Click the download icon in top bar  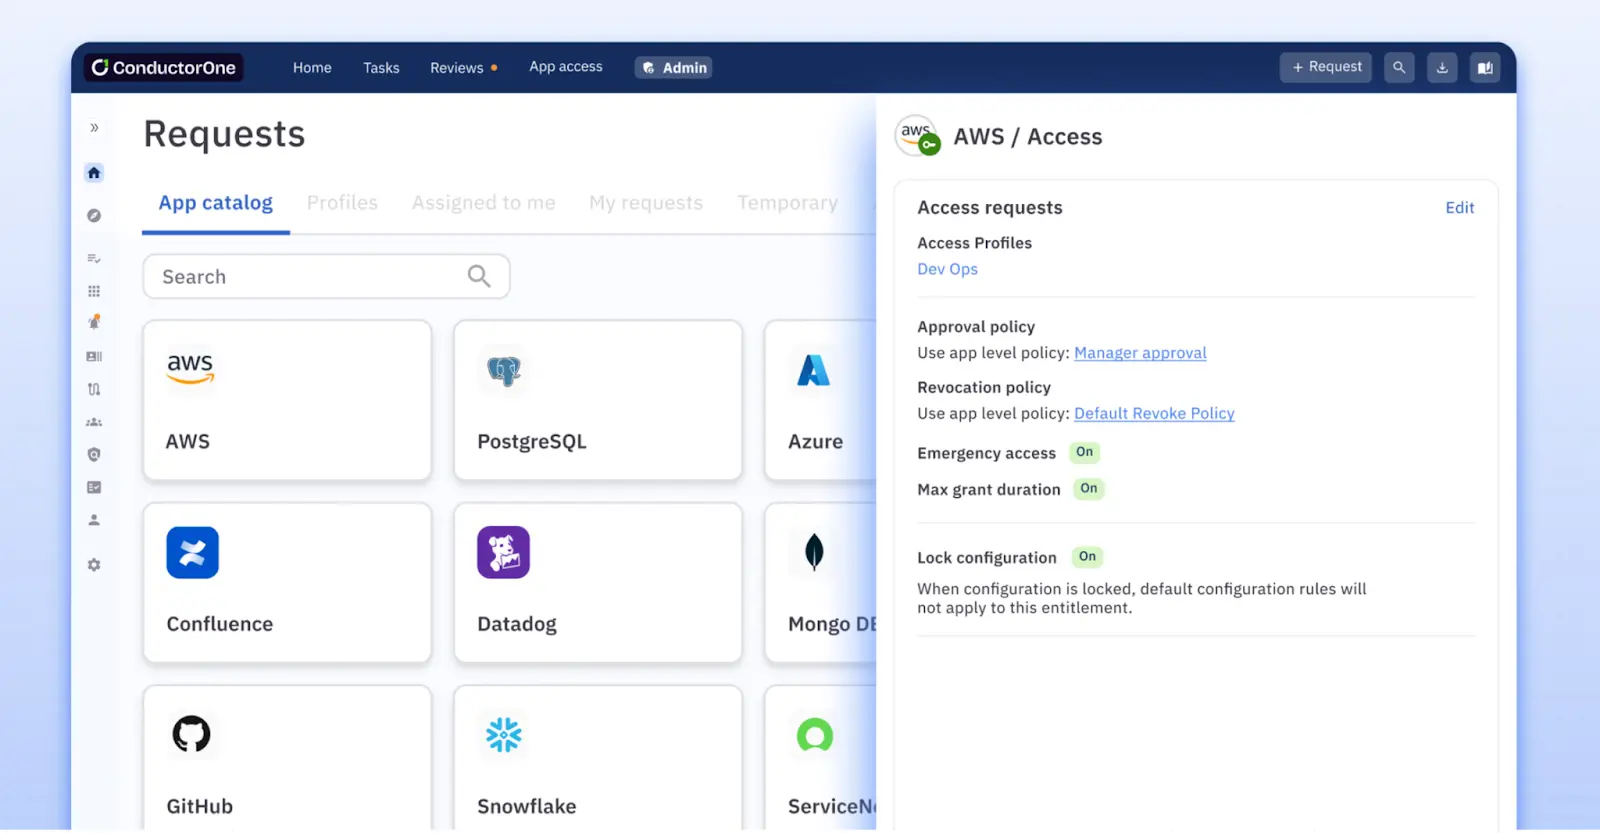pyautogui.click(x=1442, y=68)
